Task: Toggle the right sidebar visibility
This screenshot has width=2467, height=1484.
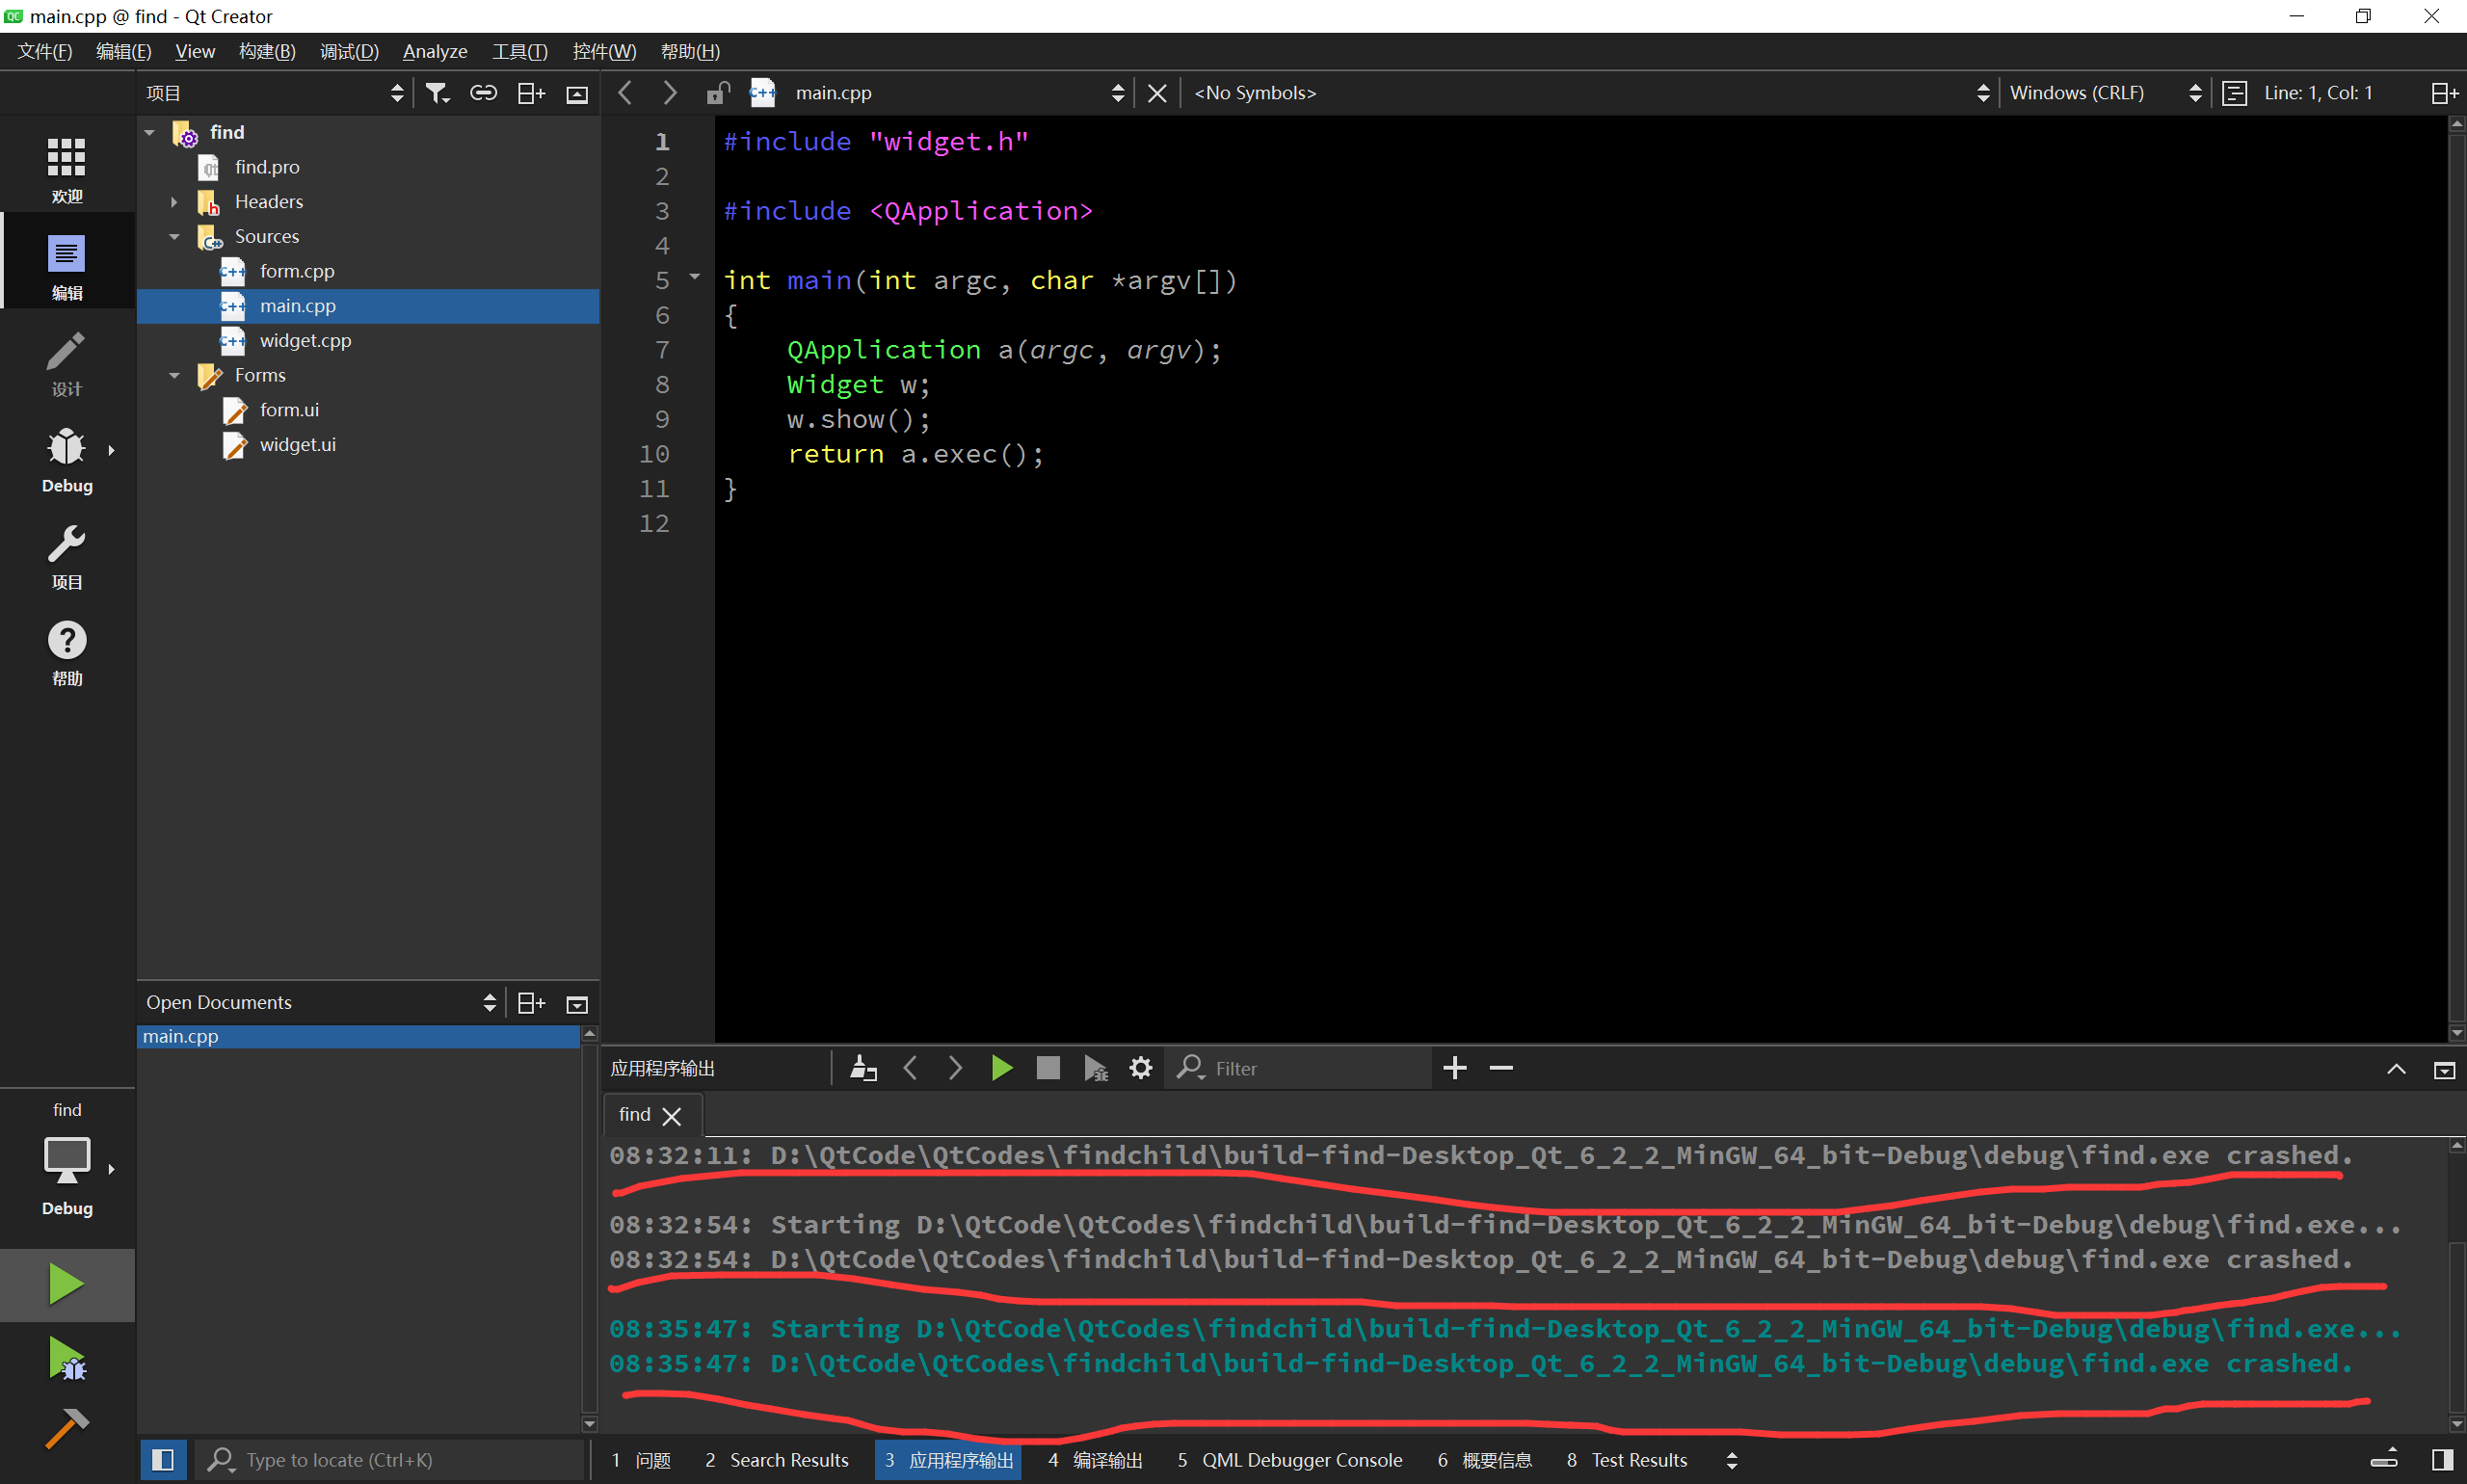Action: (2442, 1460)
